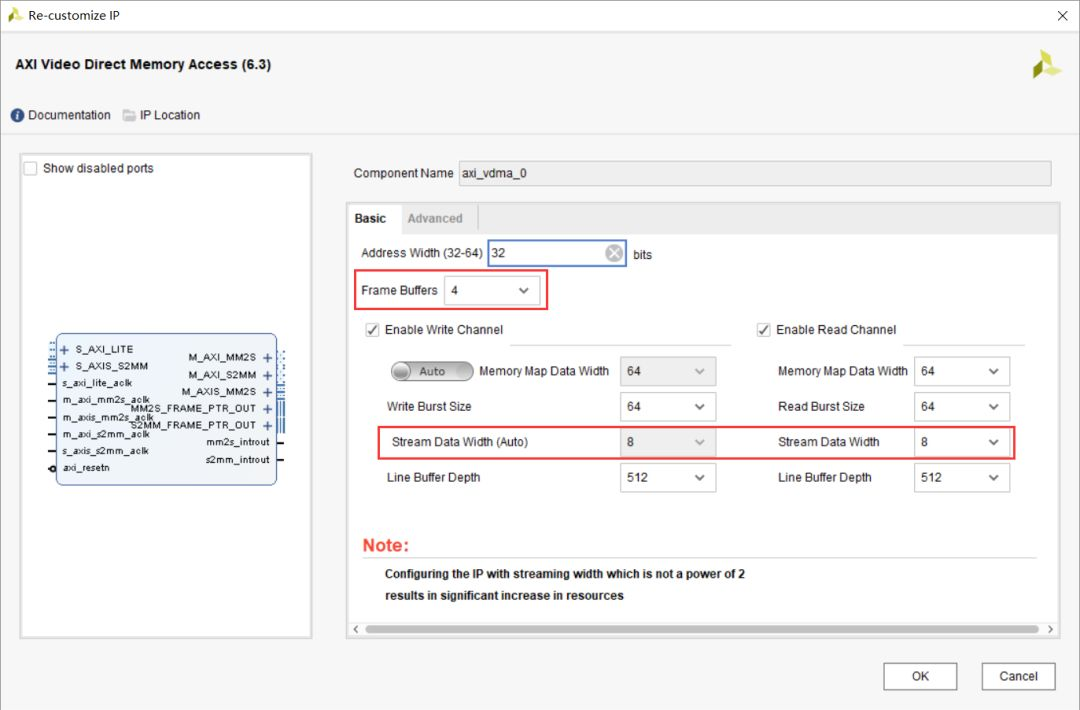The height and width of the screenshot is (710, 1080).
Task: Open the Frame Buffers dropdown
Action: tap(491, 291)
